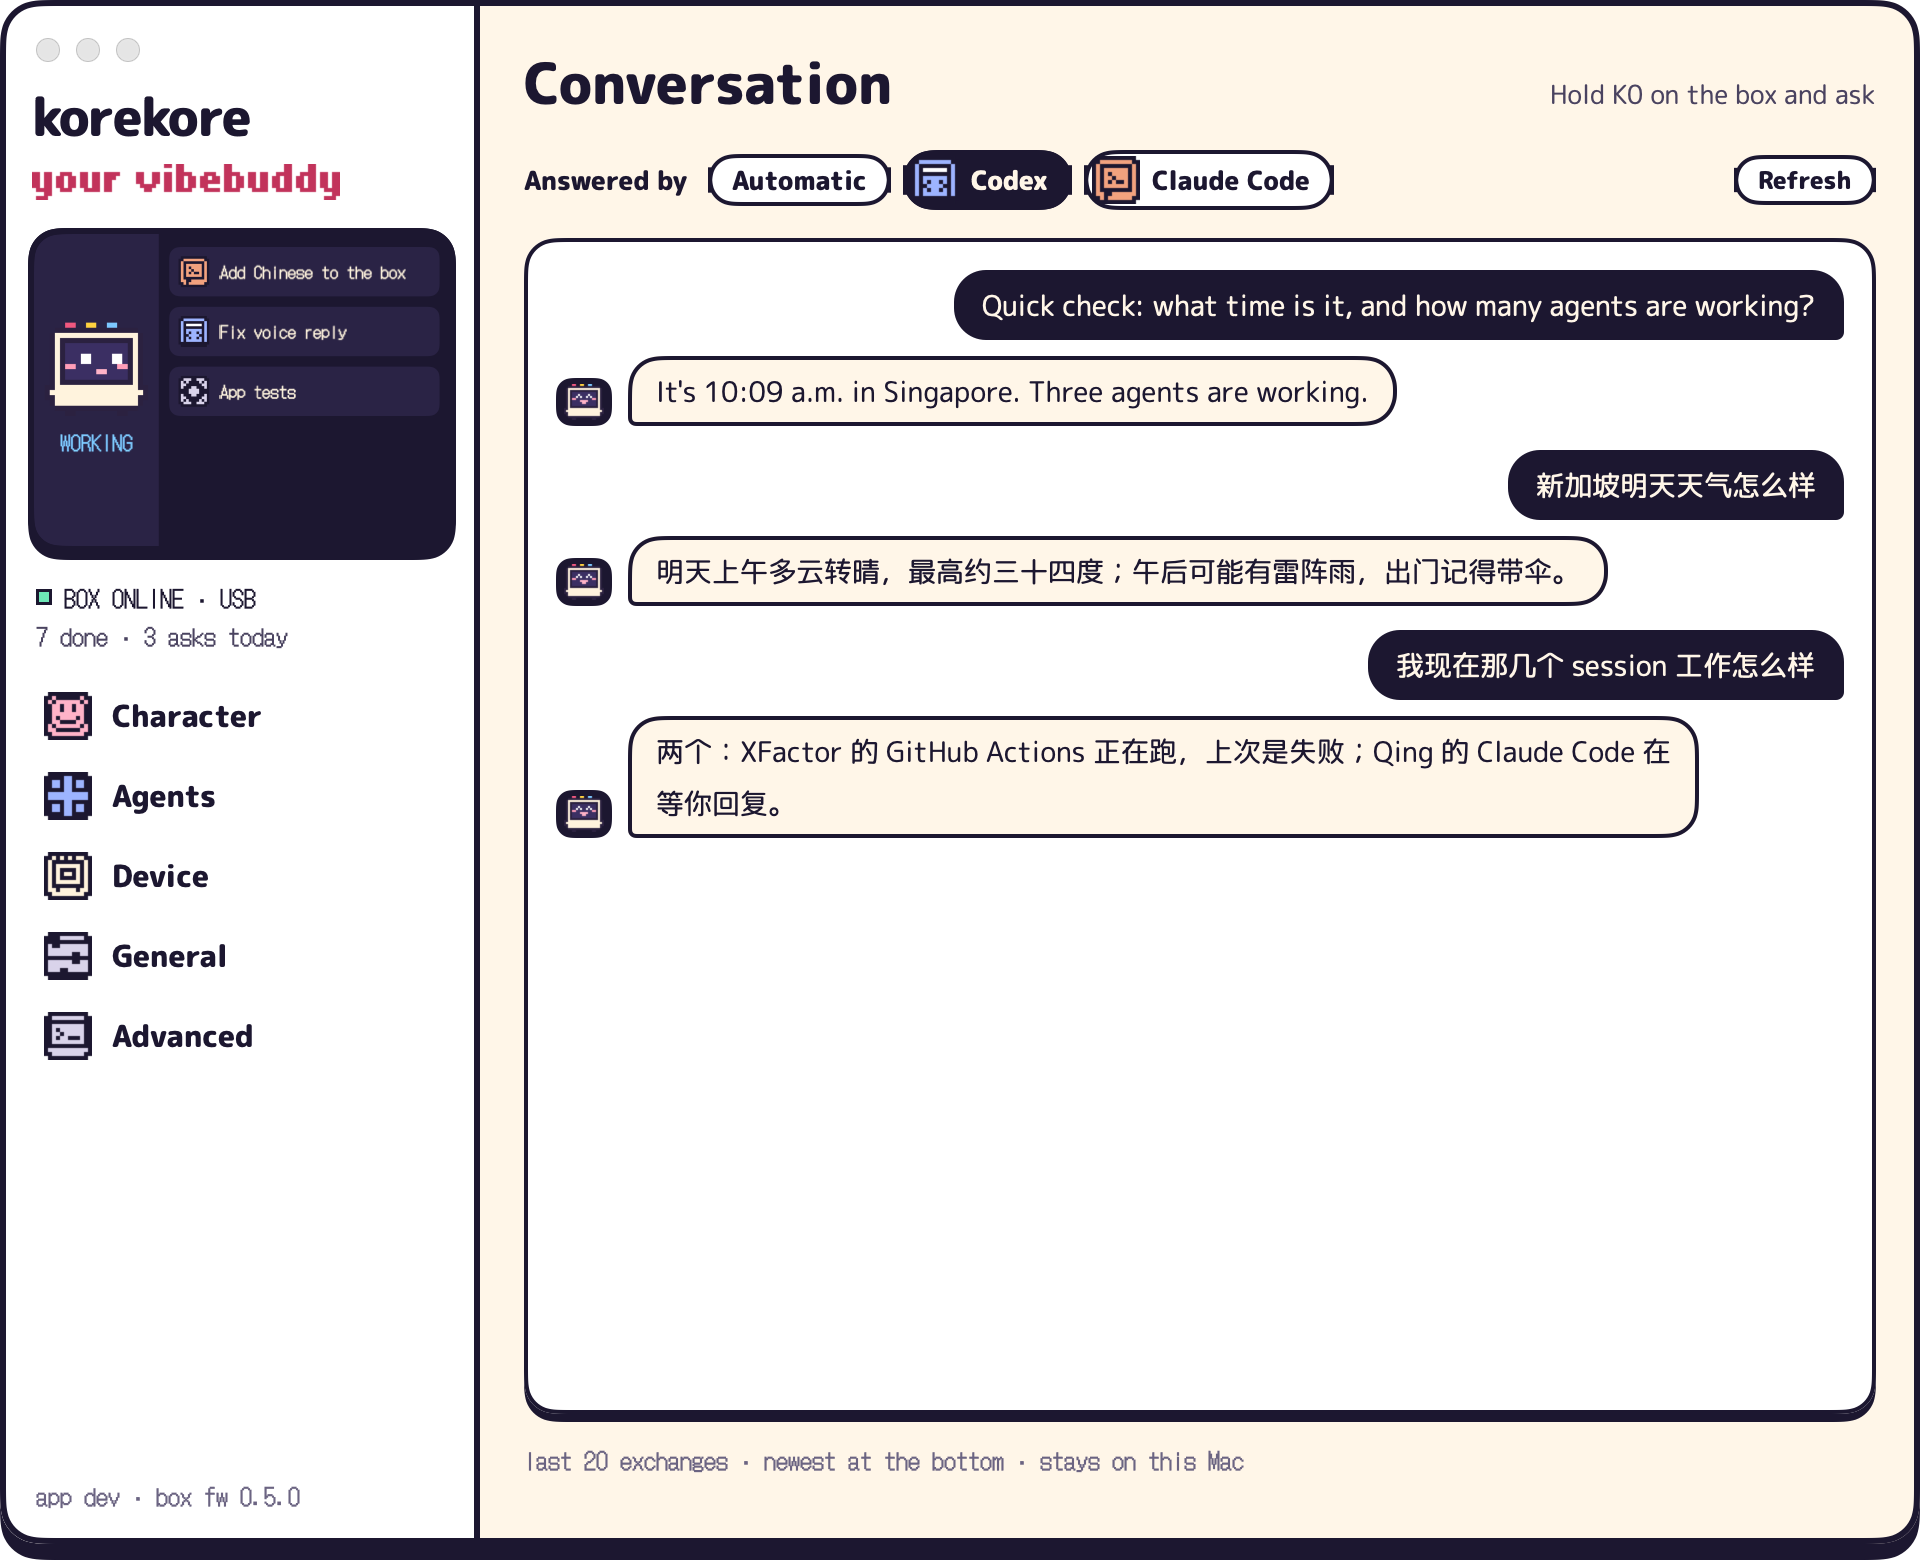Click the Claude Code icon in the answer selector
Viewport: 1920px width, 1560px height.
1116,180
